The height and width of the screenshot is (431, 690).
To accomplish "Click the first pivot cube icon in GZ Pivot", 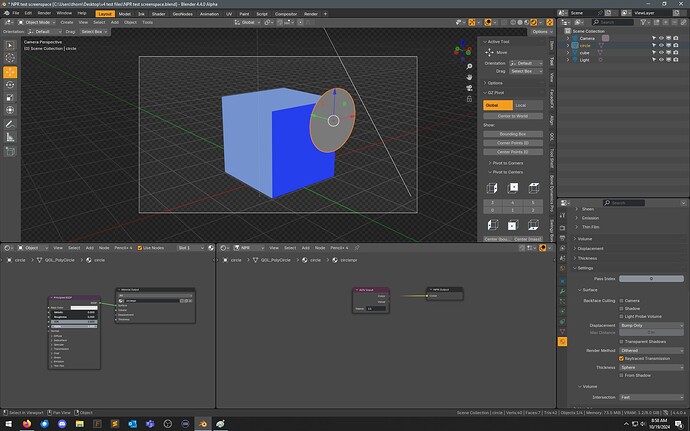I will pyautogui.click(x=492, y=188).
